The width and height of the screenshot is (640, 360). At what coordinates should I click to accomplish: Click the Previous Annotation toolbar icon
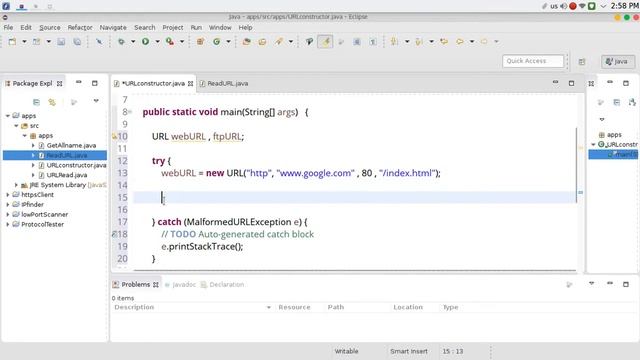pos(419,42)
